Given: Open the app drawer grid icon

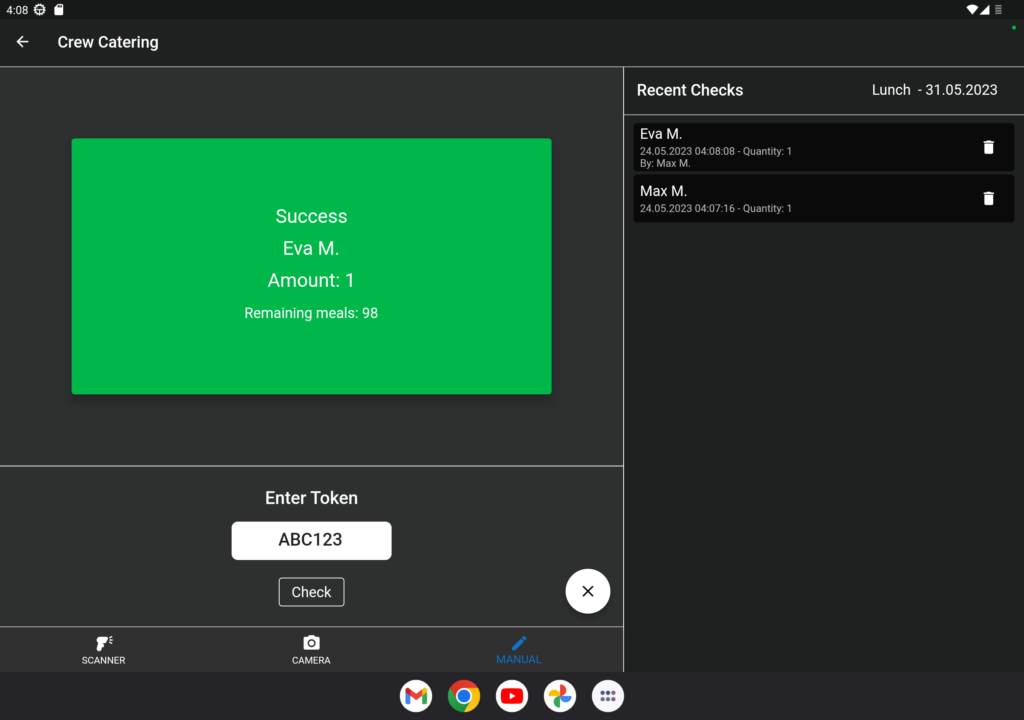Looking at the screenshot, I should coord(608,696).
